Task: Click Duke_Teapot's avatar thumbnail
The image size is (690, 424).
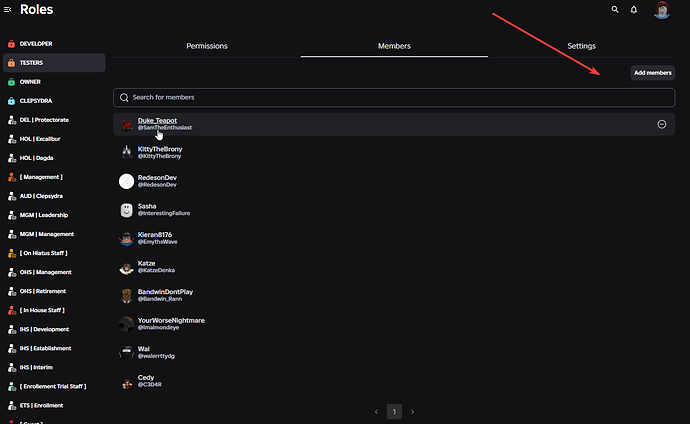Action: 126,124
